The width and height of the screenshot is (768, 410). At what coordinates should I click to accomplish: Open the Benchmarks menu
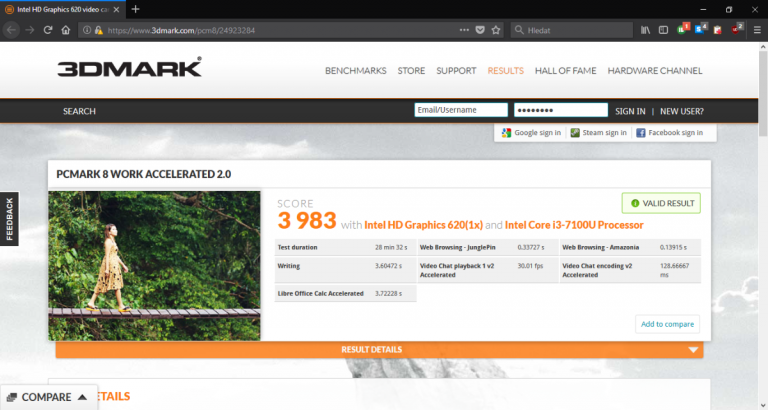coord(356,71)
